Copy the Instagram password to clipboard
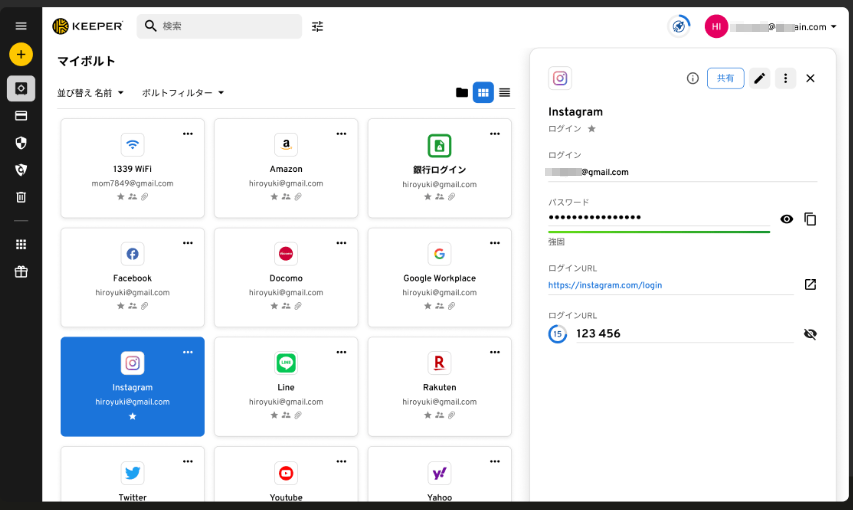Image resolution: width=853 pixels, height=510 pixels. click(810, 219)
